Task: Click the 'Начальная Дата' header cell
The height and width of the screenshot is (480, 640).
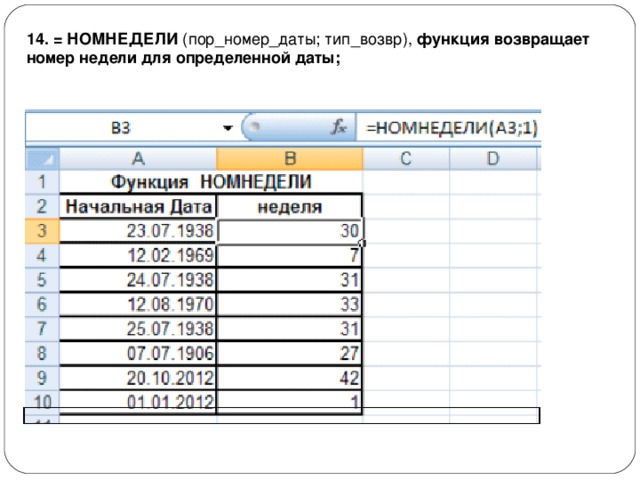Action: click(138, 207)
